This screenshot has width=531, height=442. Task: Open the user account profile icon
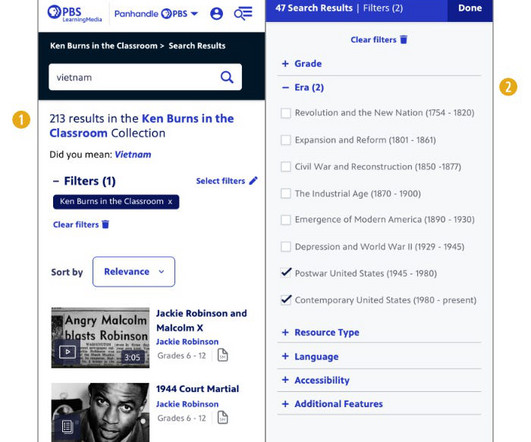(216, 14)
